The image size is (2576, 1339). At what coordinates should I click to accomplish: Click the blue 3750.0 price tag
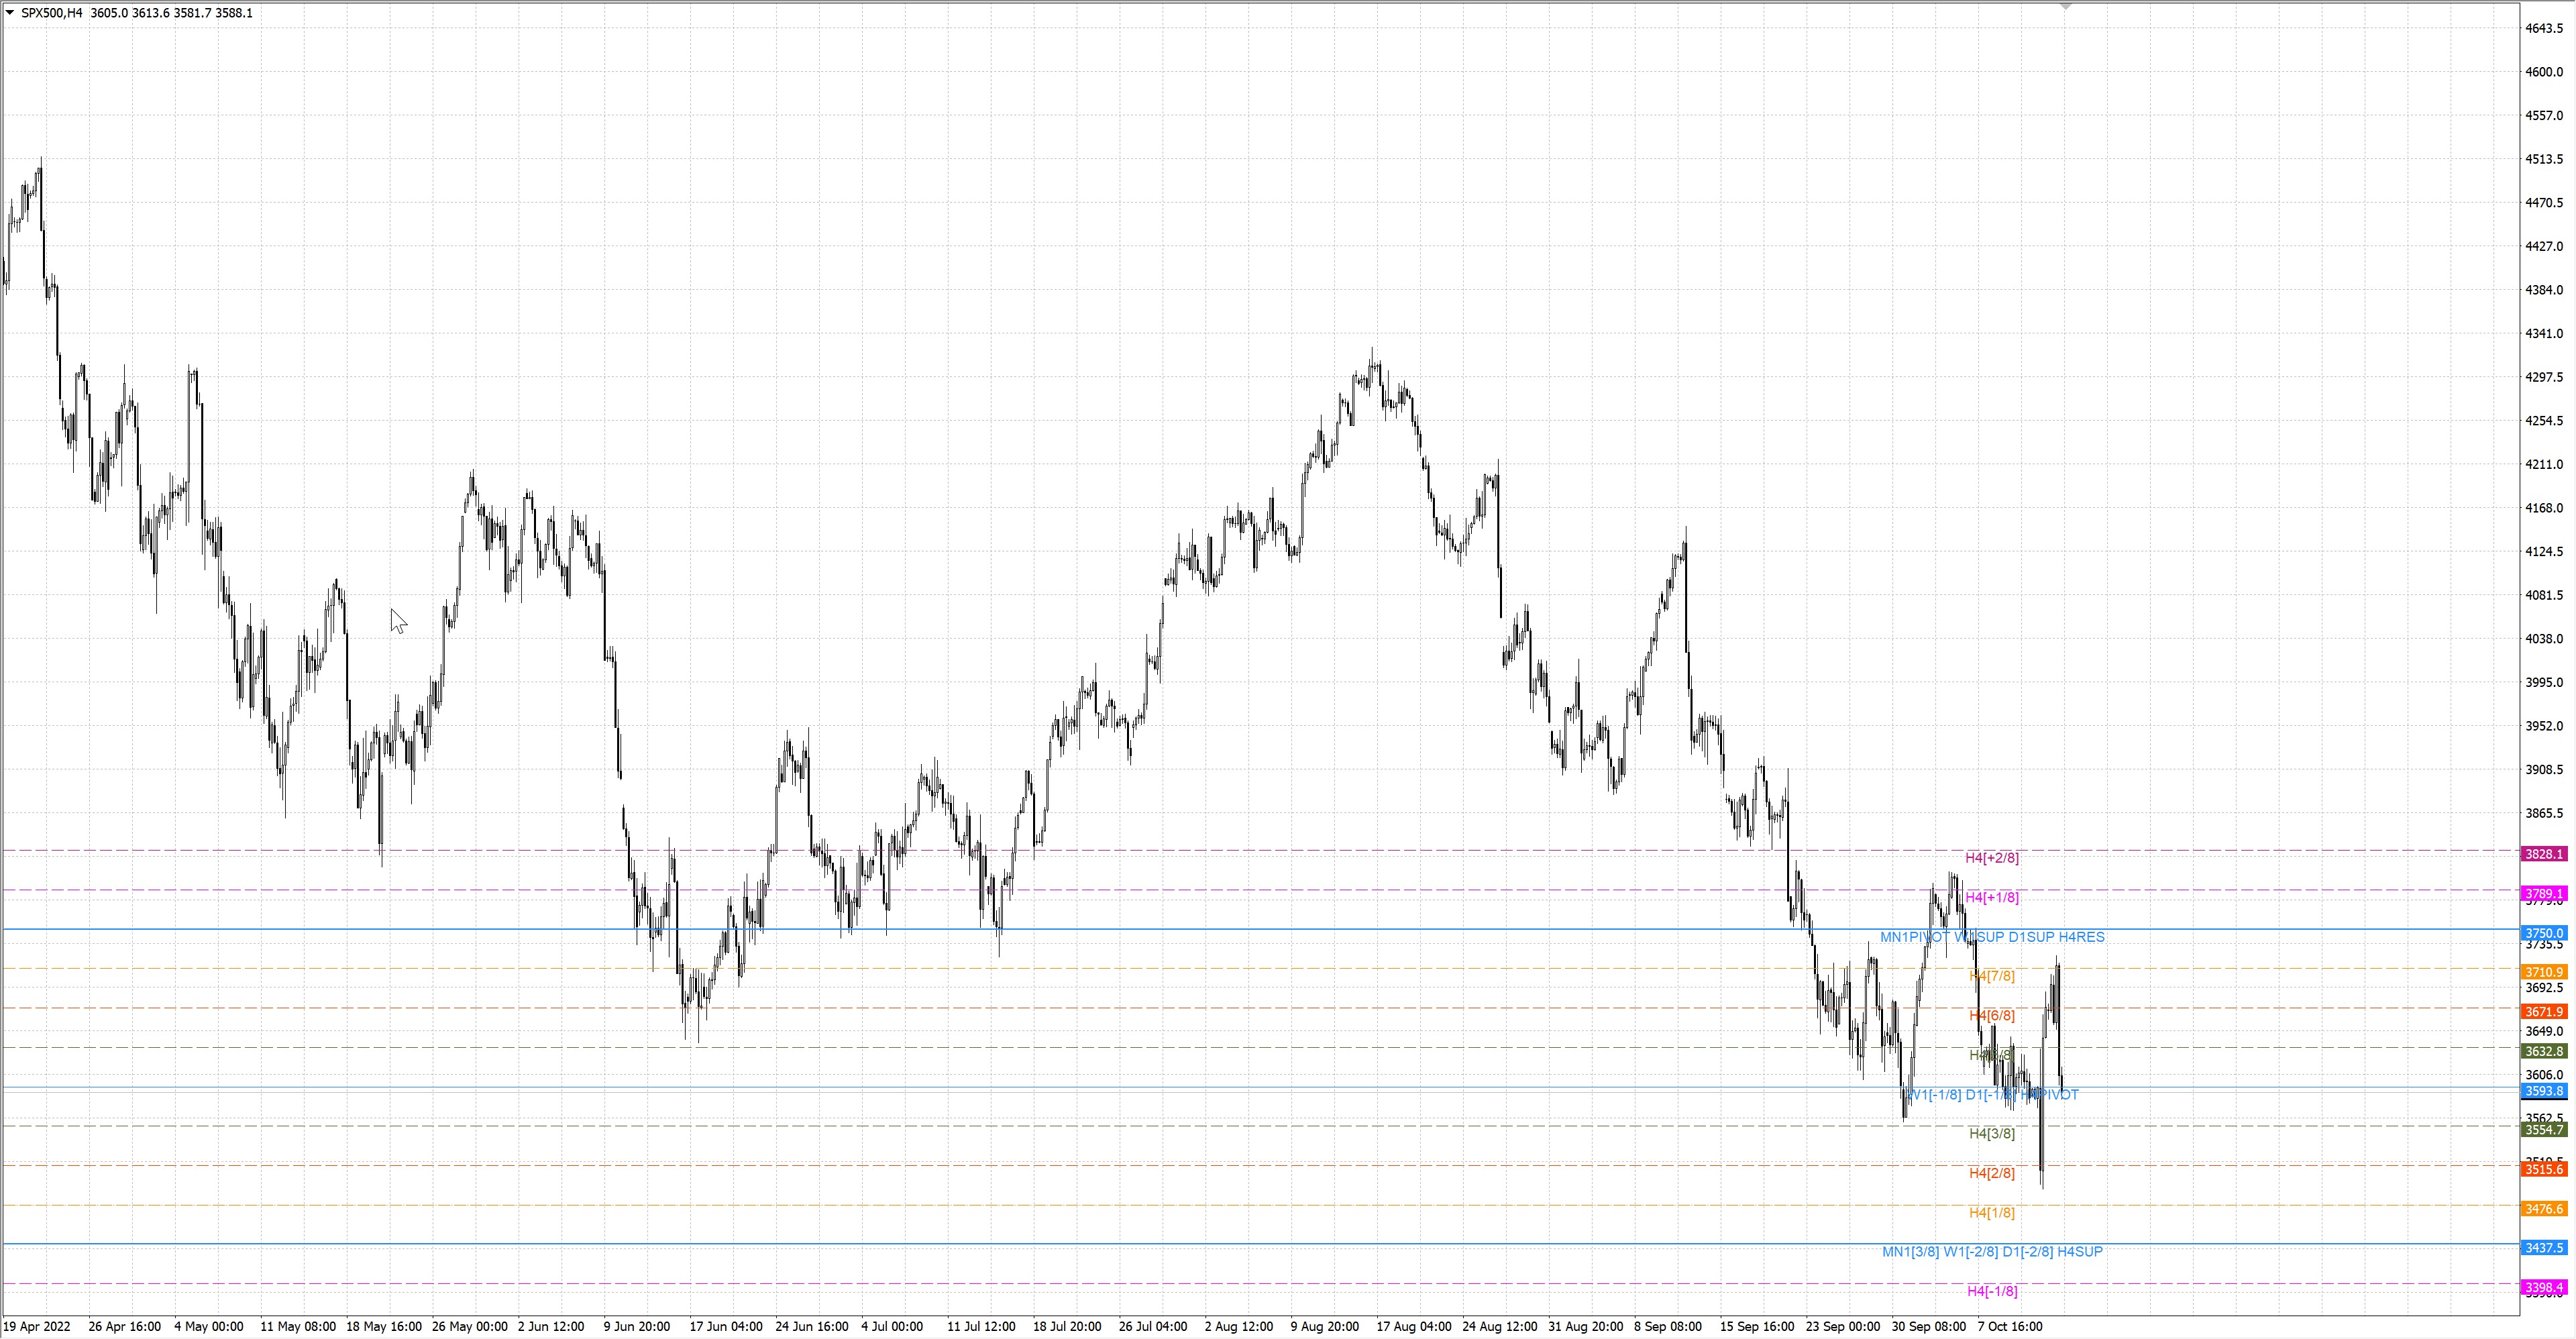click(x=2544, y=933)
